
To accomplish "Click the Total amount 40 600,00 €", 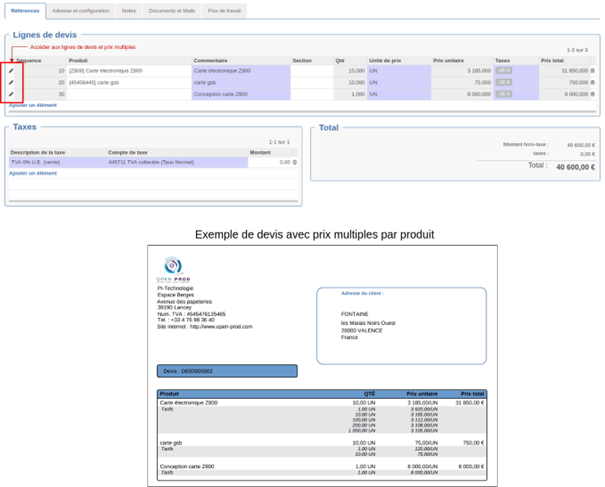I will 575,167.
